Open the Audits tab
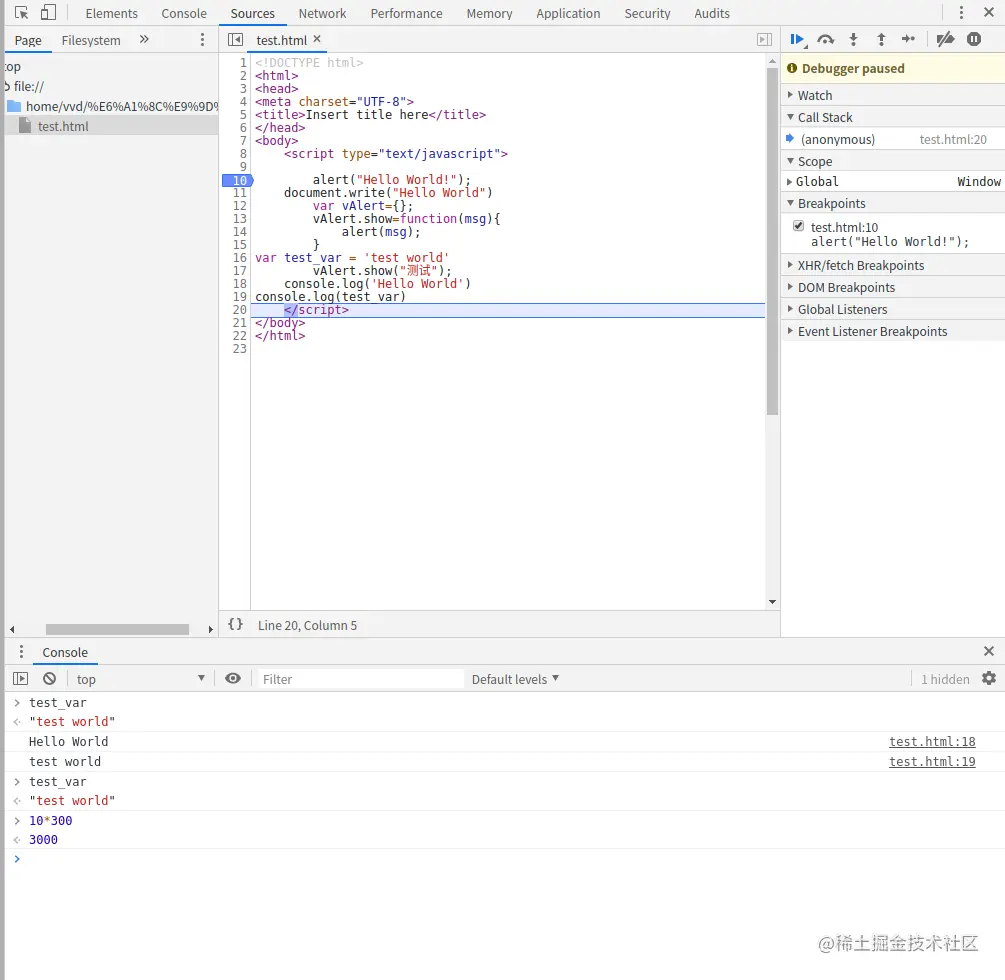Image resolution: width=1005 pixels, height=980 pixels. click(711, 13)
